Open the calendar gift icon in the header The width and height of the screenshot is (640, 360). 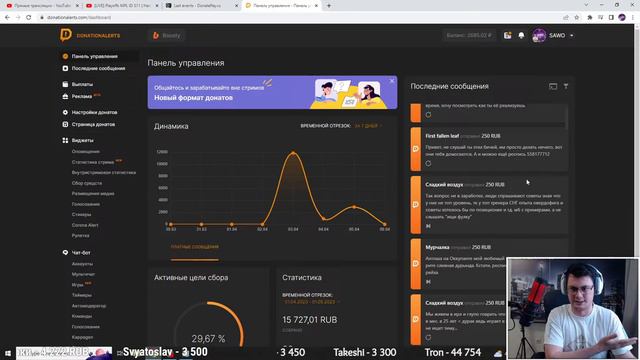[x=507, y=36]
